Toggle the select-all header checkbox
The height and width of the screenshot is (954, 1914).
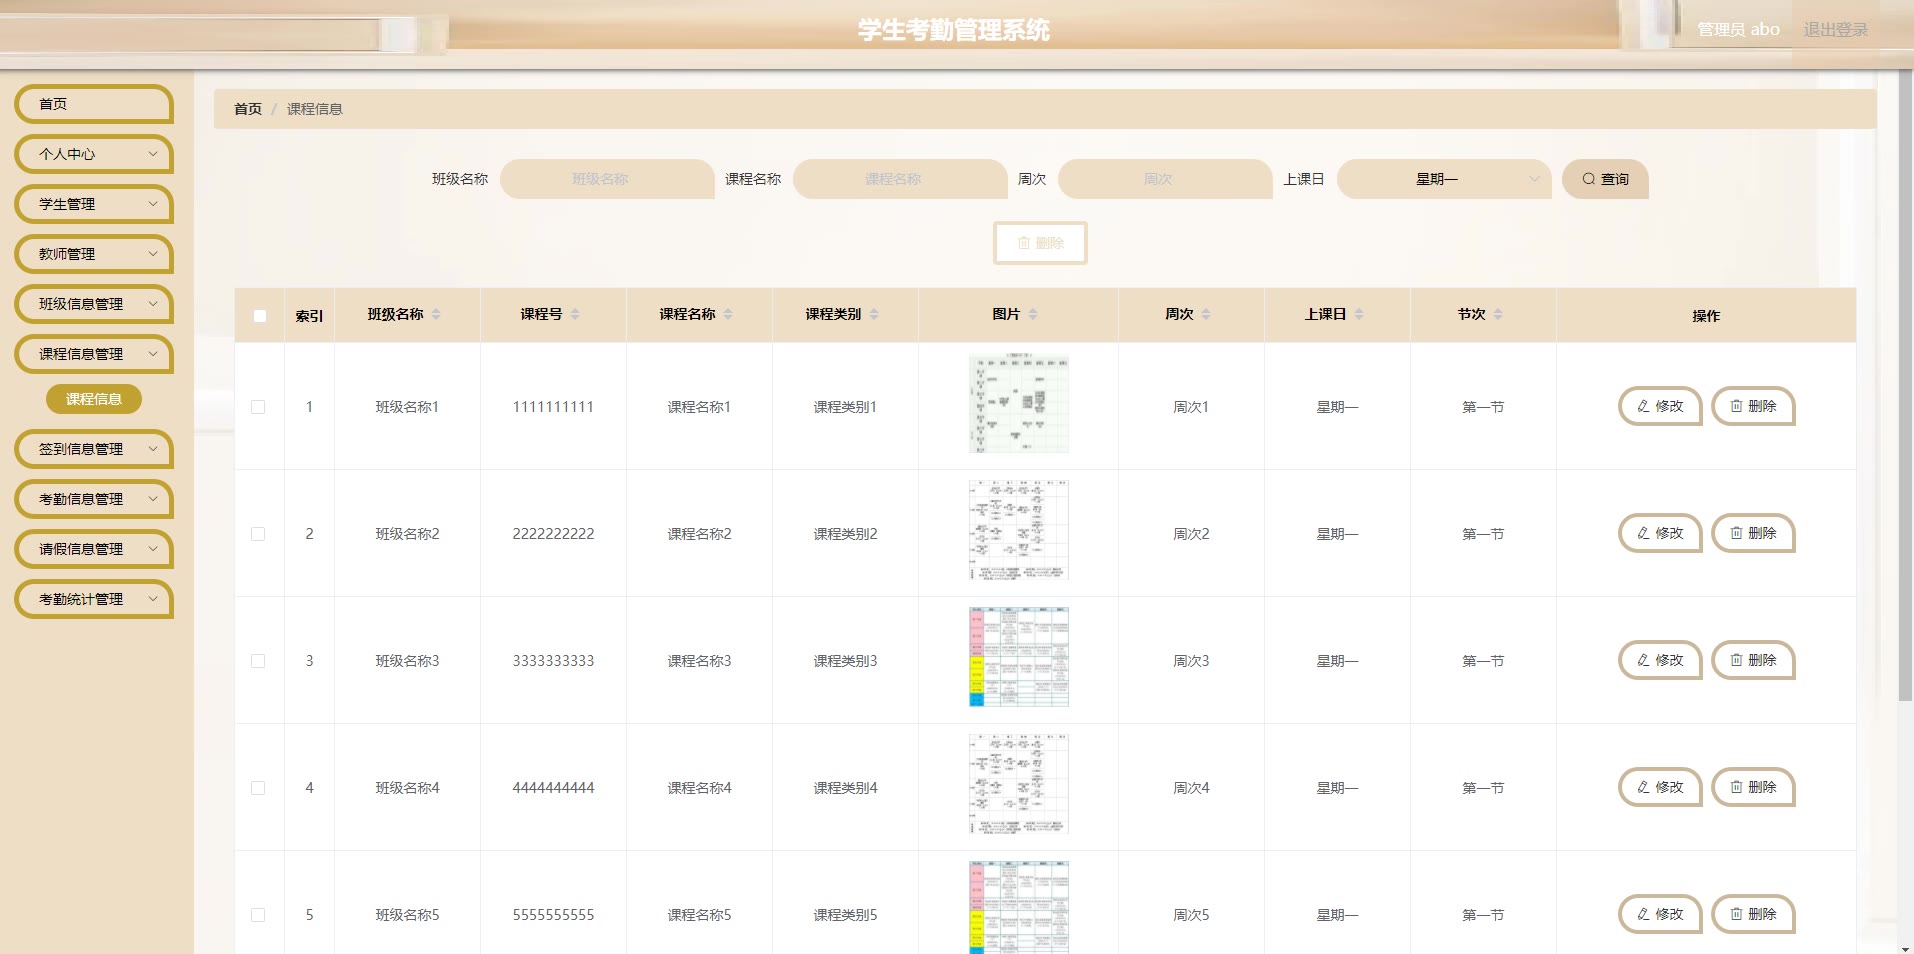(260, 316)
